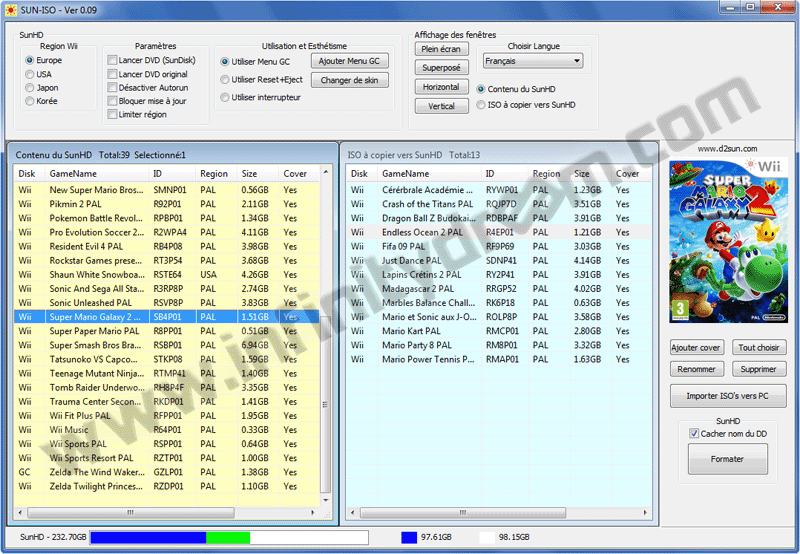Click white free-space color swatch
The height and width of the screenshot is (554, 800).
487,537
